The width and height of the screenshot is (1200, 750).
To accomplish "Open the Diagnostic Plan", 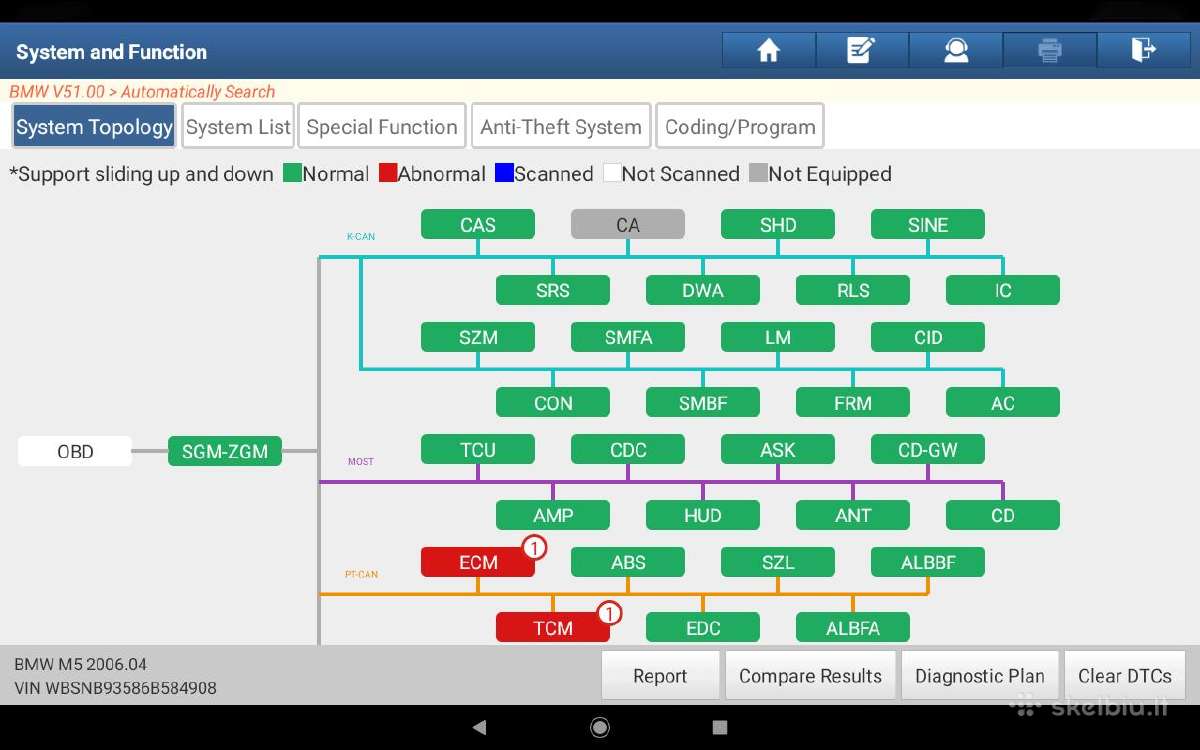I will pyautogui.click(x=980, y=676).
